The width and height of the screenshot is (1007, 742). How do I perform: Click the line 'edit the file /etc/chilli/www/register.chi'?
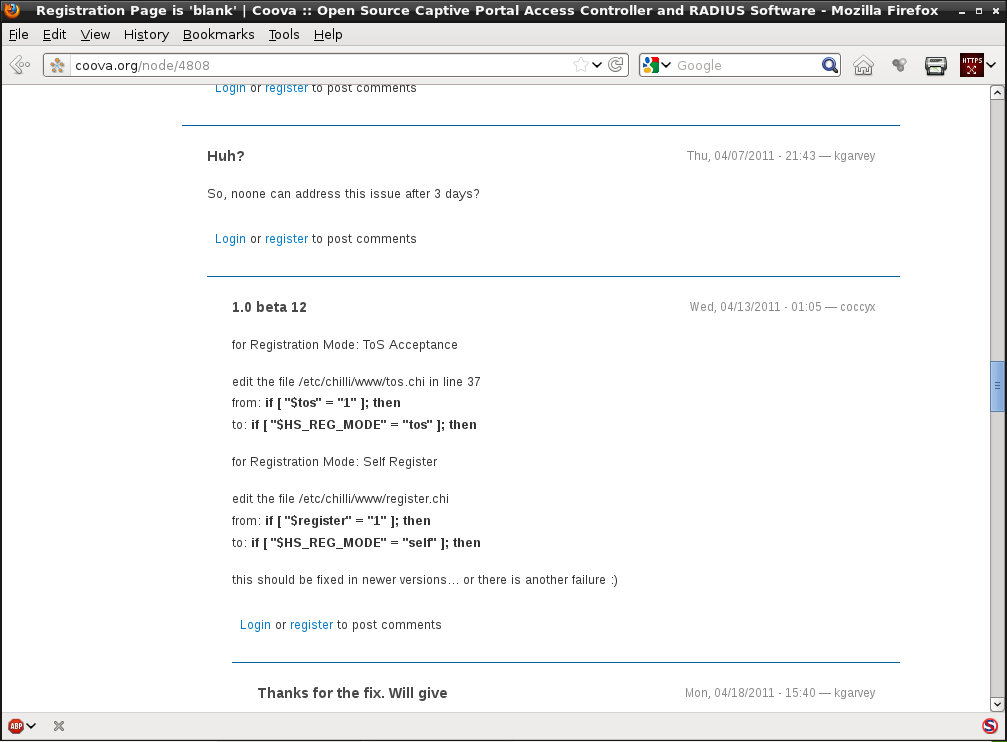pyautogui.click(x=340, y=499)
